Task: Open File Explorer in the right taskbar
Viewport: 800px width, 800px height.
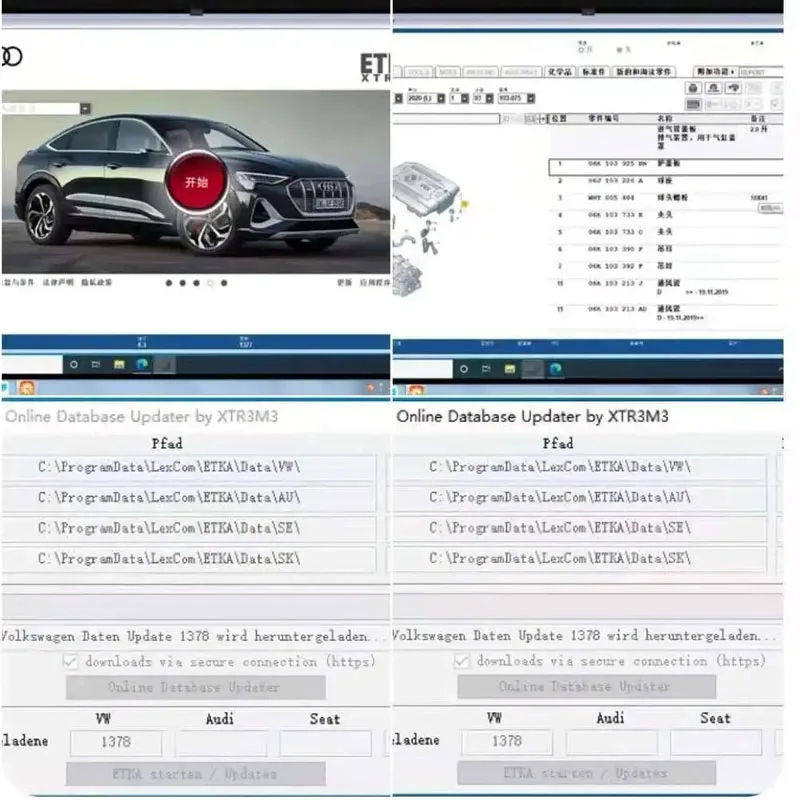Action: click(x=510, y=369)
